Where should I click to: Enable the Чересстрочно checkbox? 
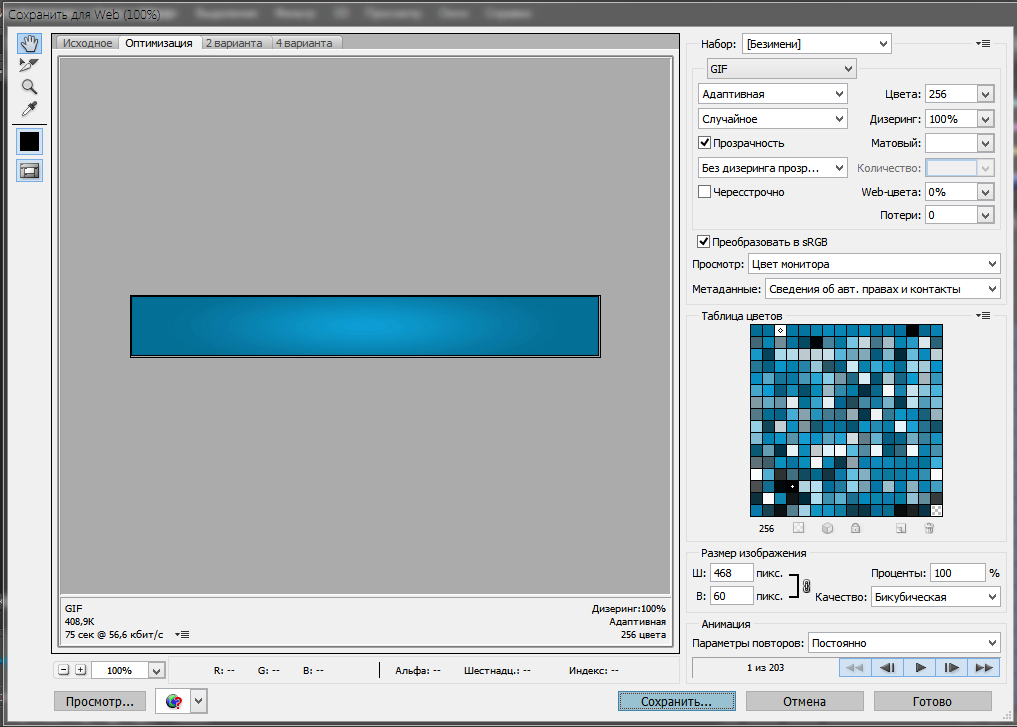click(x=704, y=192)
